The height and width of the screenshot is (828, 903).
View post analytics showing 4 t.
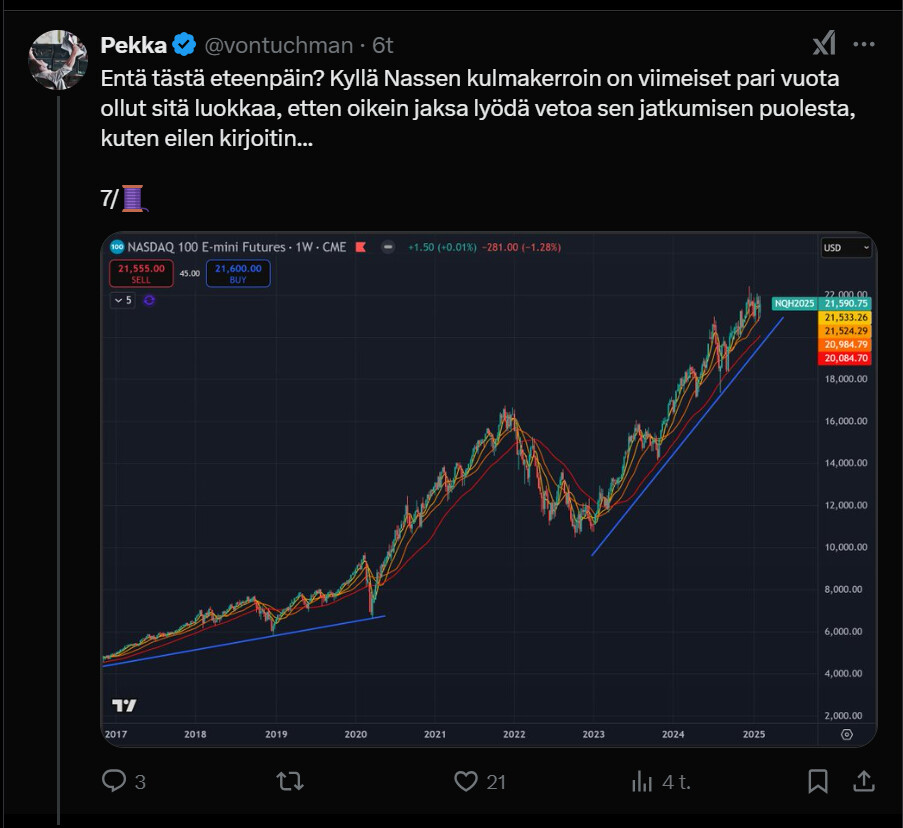[642, 782]
